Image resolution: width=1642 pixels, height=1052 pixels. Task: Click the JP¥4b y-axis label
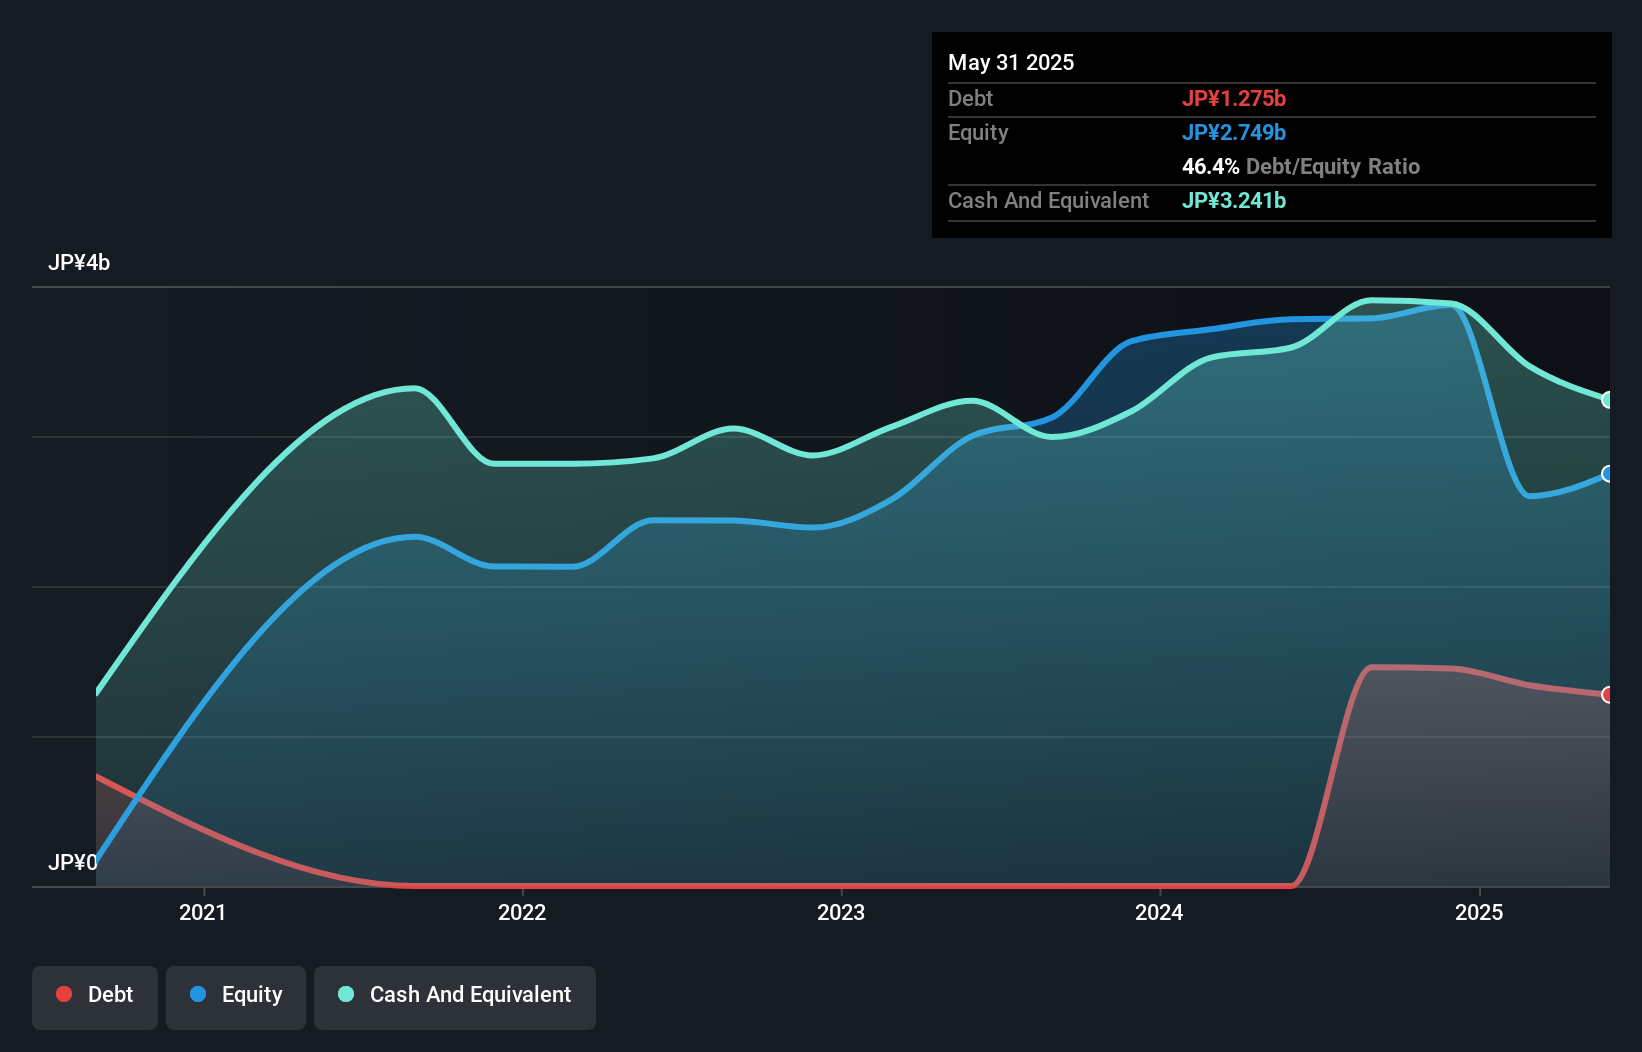[x=79, y=263]
